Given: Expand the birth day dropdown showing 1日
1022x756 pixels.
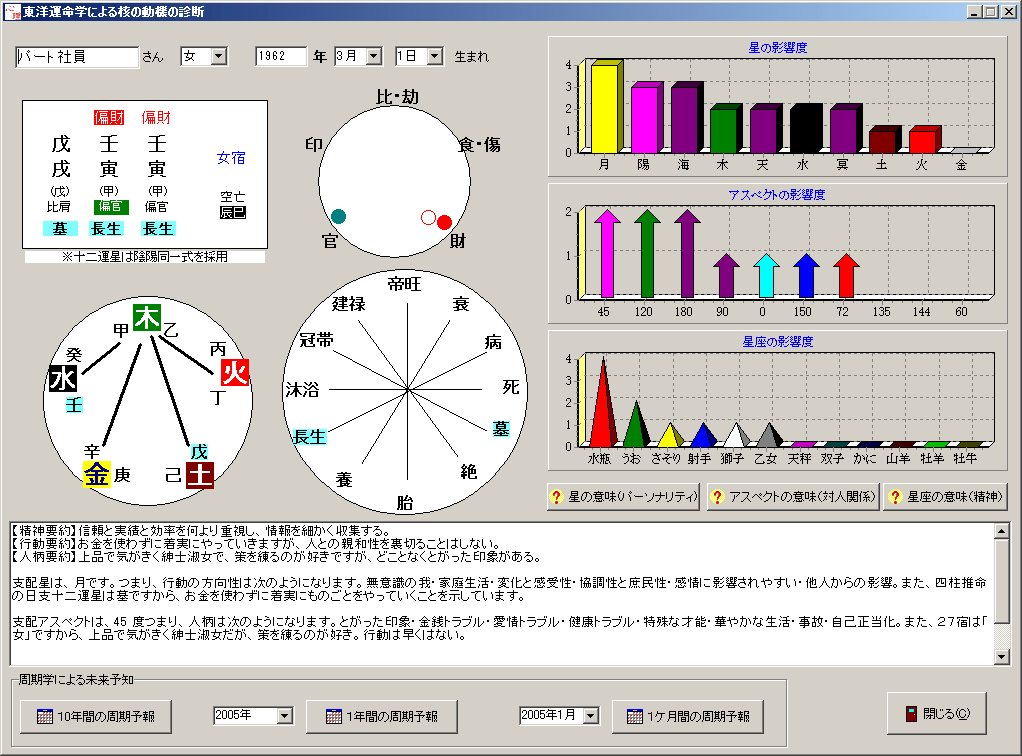Looking at the screenshot, I should point(435,56).
